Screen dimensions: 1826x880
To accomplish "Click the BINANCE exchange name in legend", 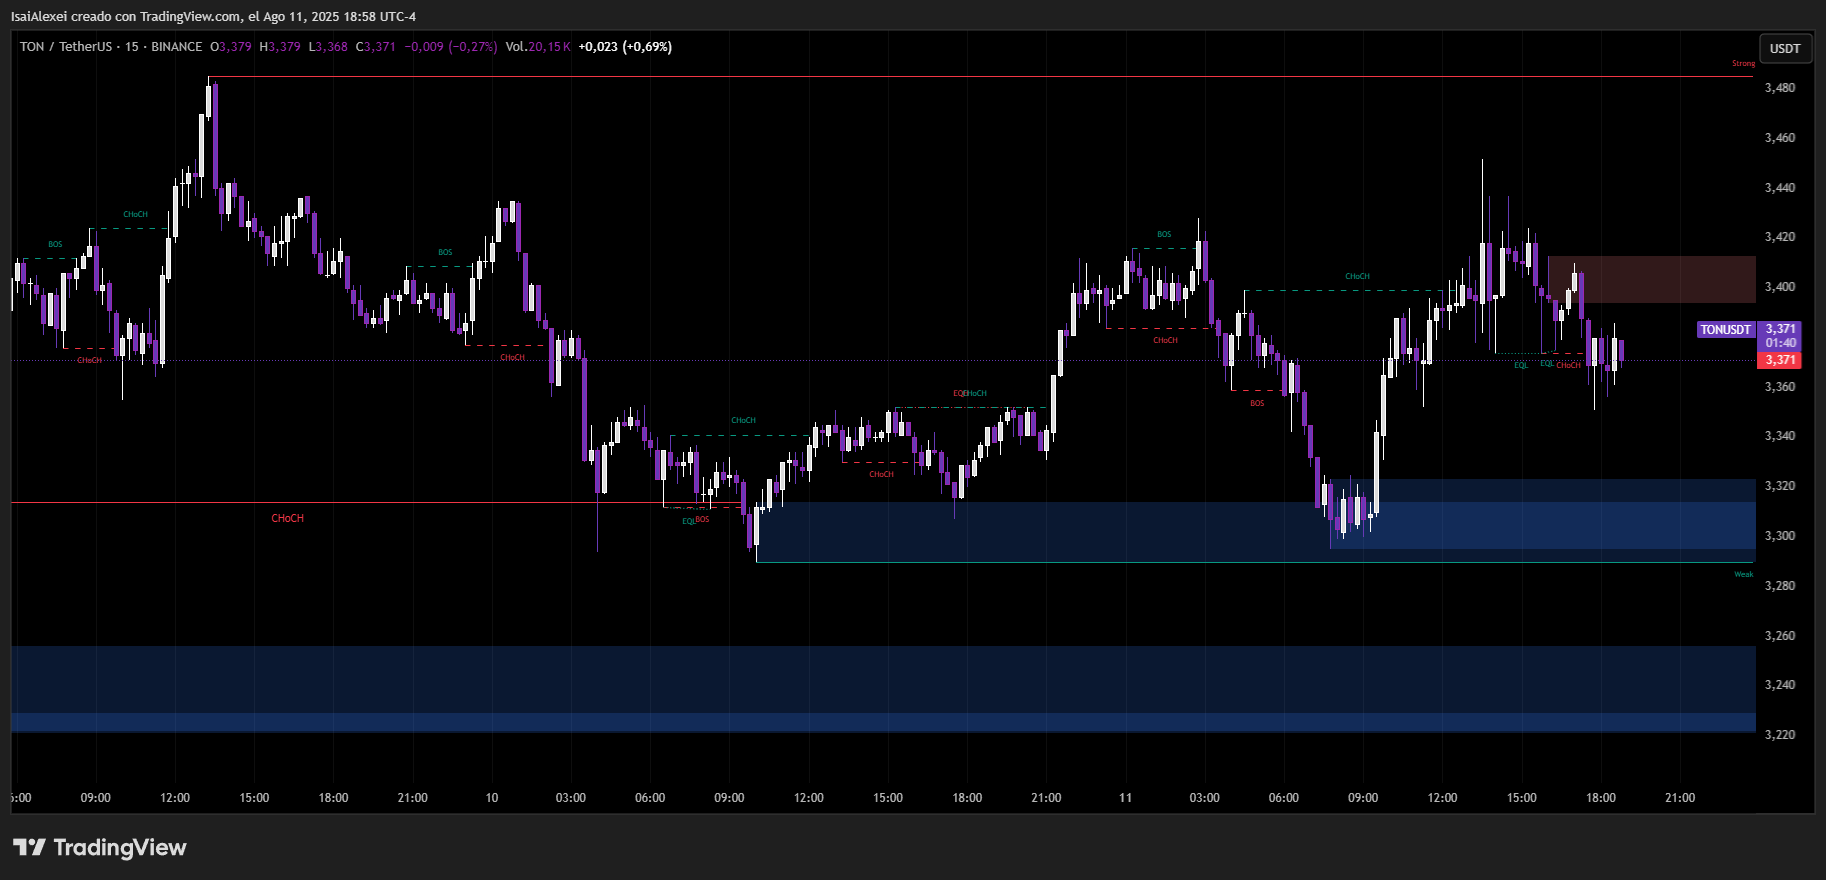I will coord(176,47).
